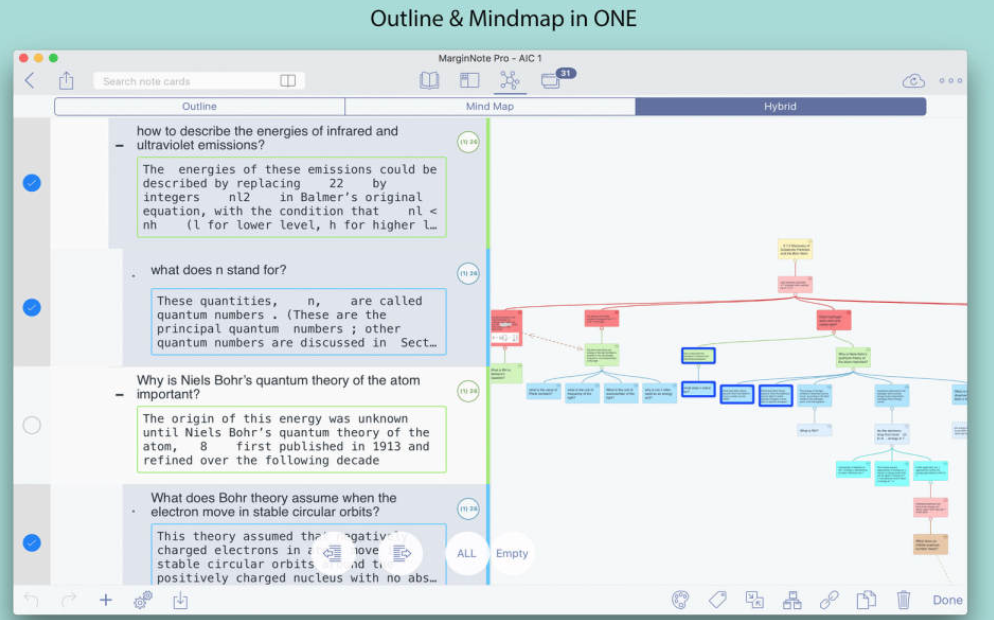
Task: Open excerpt 'These quantities, n, are called'
Action: (x=299, y=322)
